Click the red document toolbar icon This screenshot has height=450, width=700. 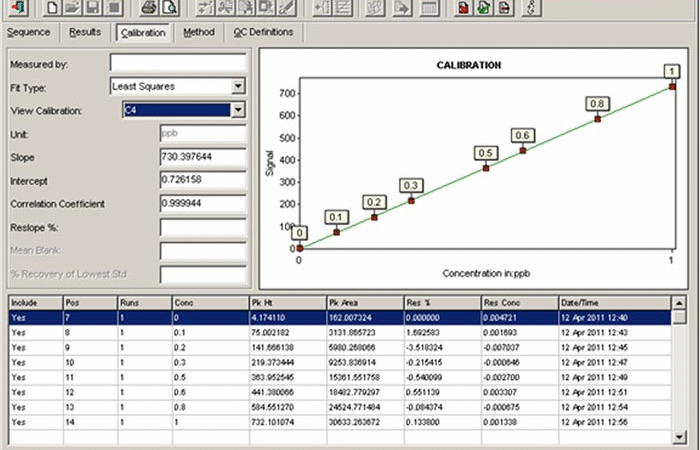[464, 8]
